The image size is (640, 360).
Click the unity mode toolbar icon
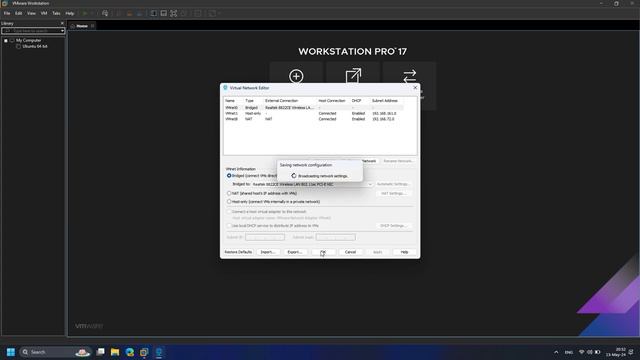coord(184,13)
